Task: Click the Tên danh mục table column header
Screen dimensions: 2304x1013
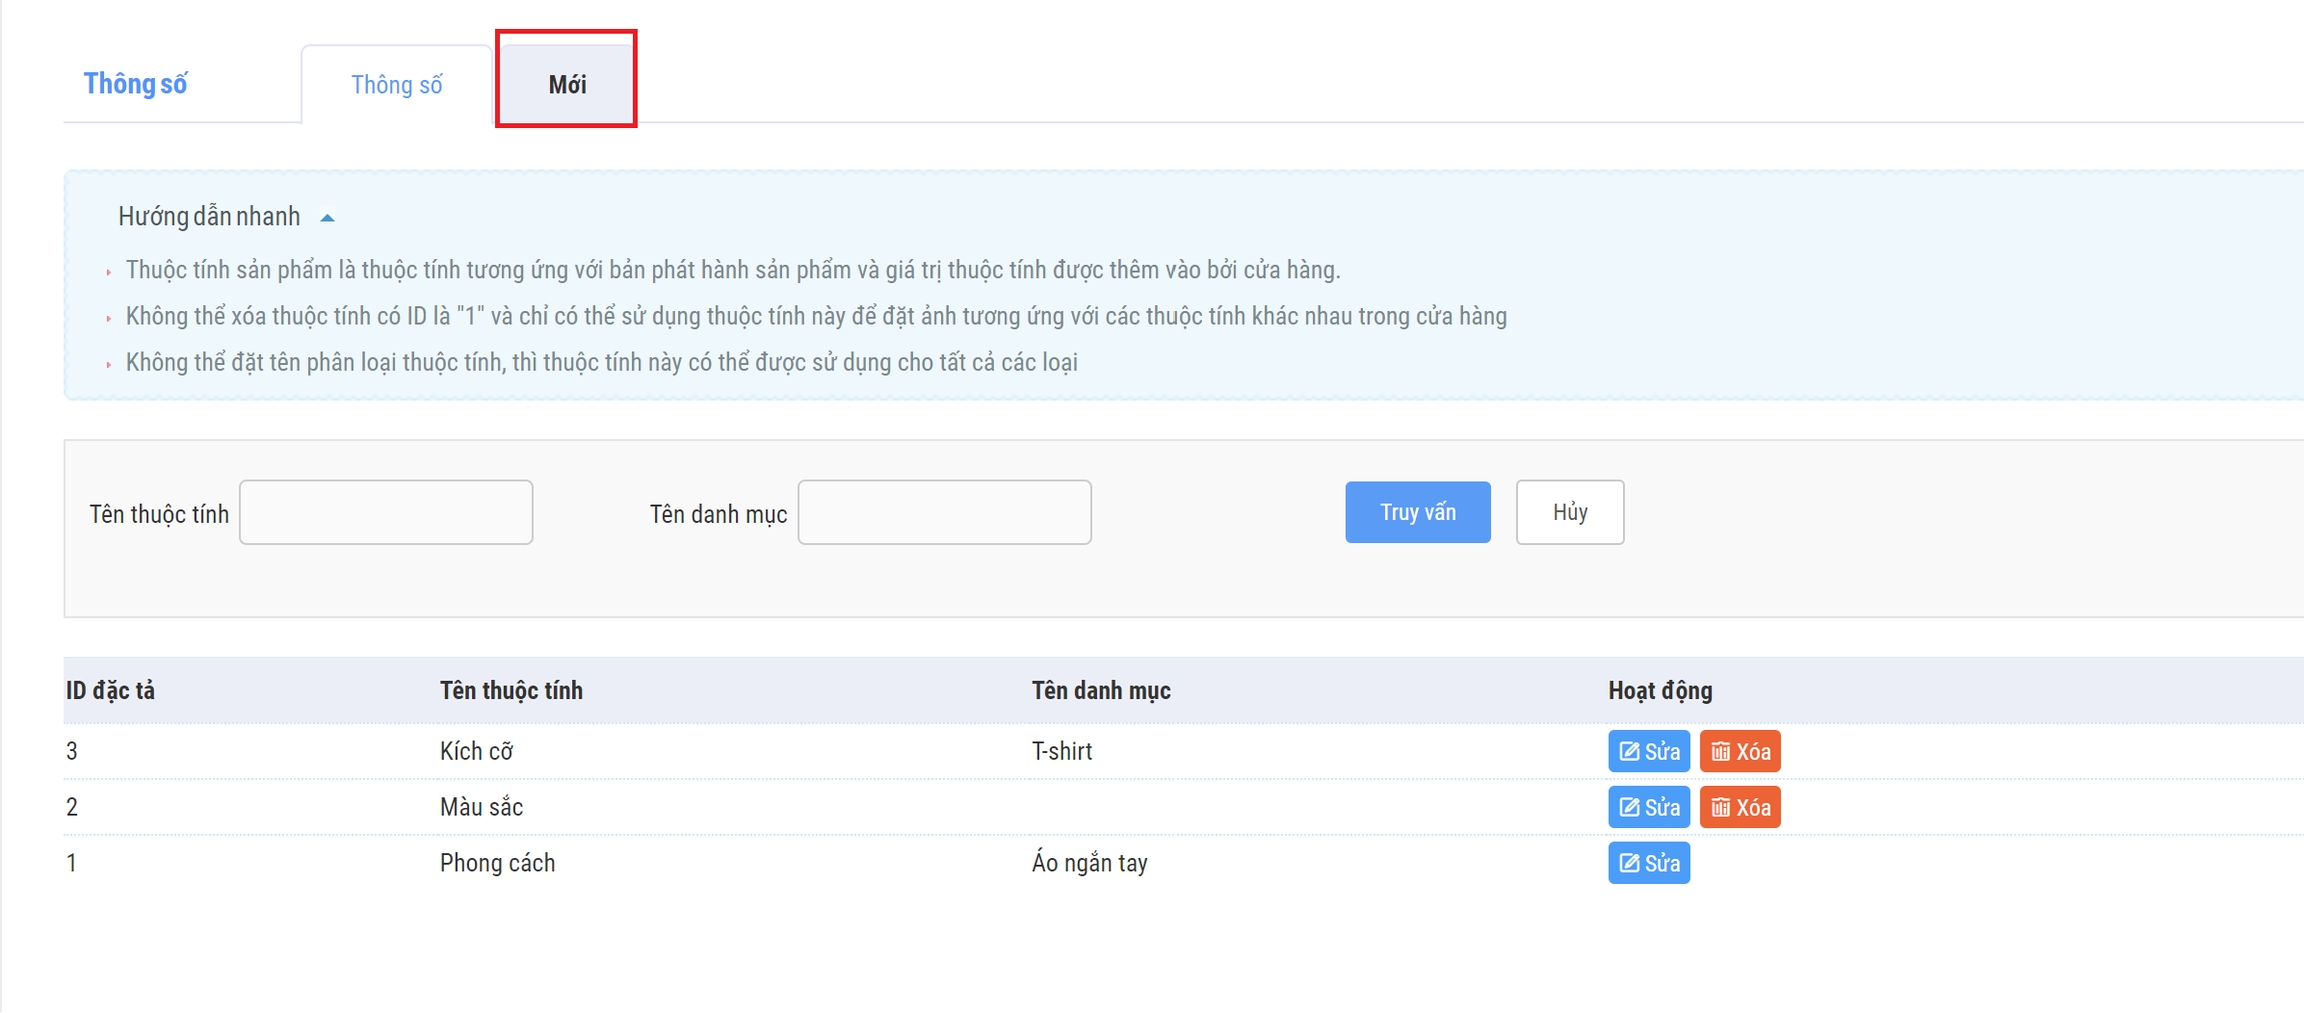Action: point(1100,691)
